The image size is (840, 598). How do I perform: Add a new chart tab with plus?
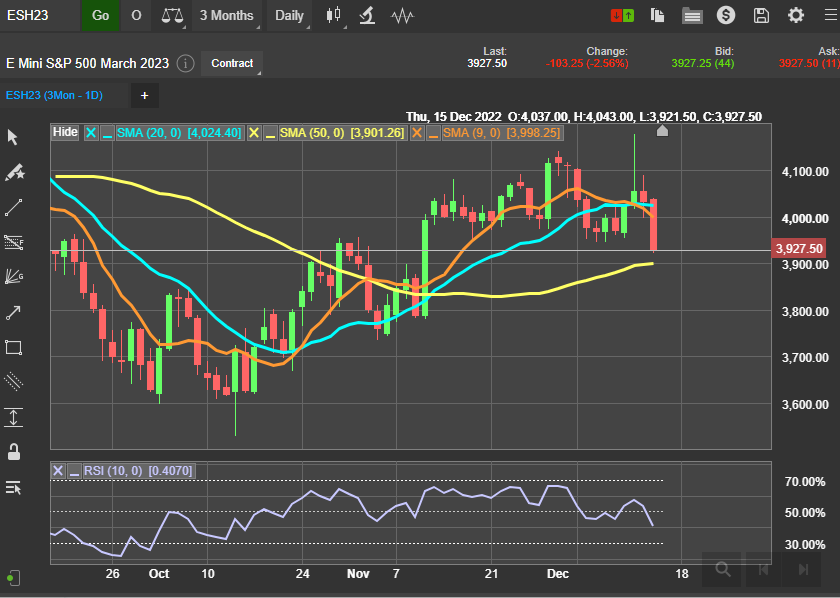pyautogui.click(x=145, y=95)
